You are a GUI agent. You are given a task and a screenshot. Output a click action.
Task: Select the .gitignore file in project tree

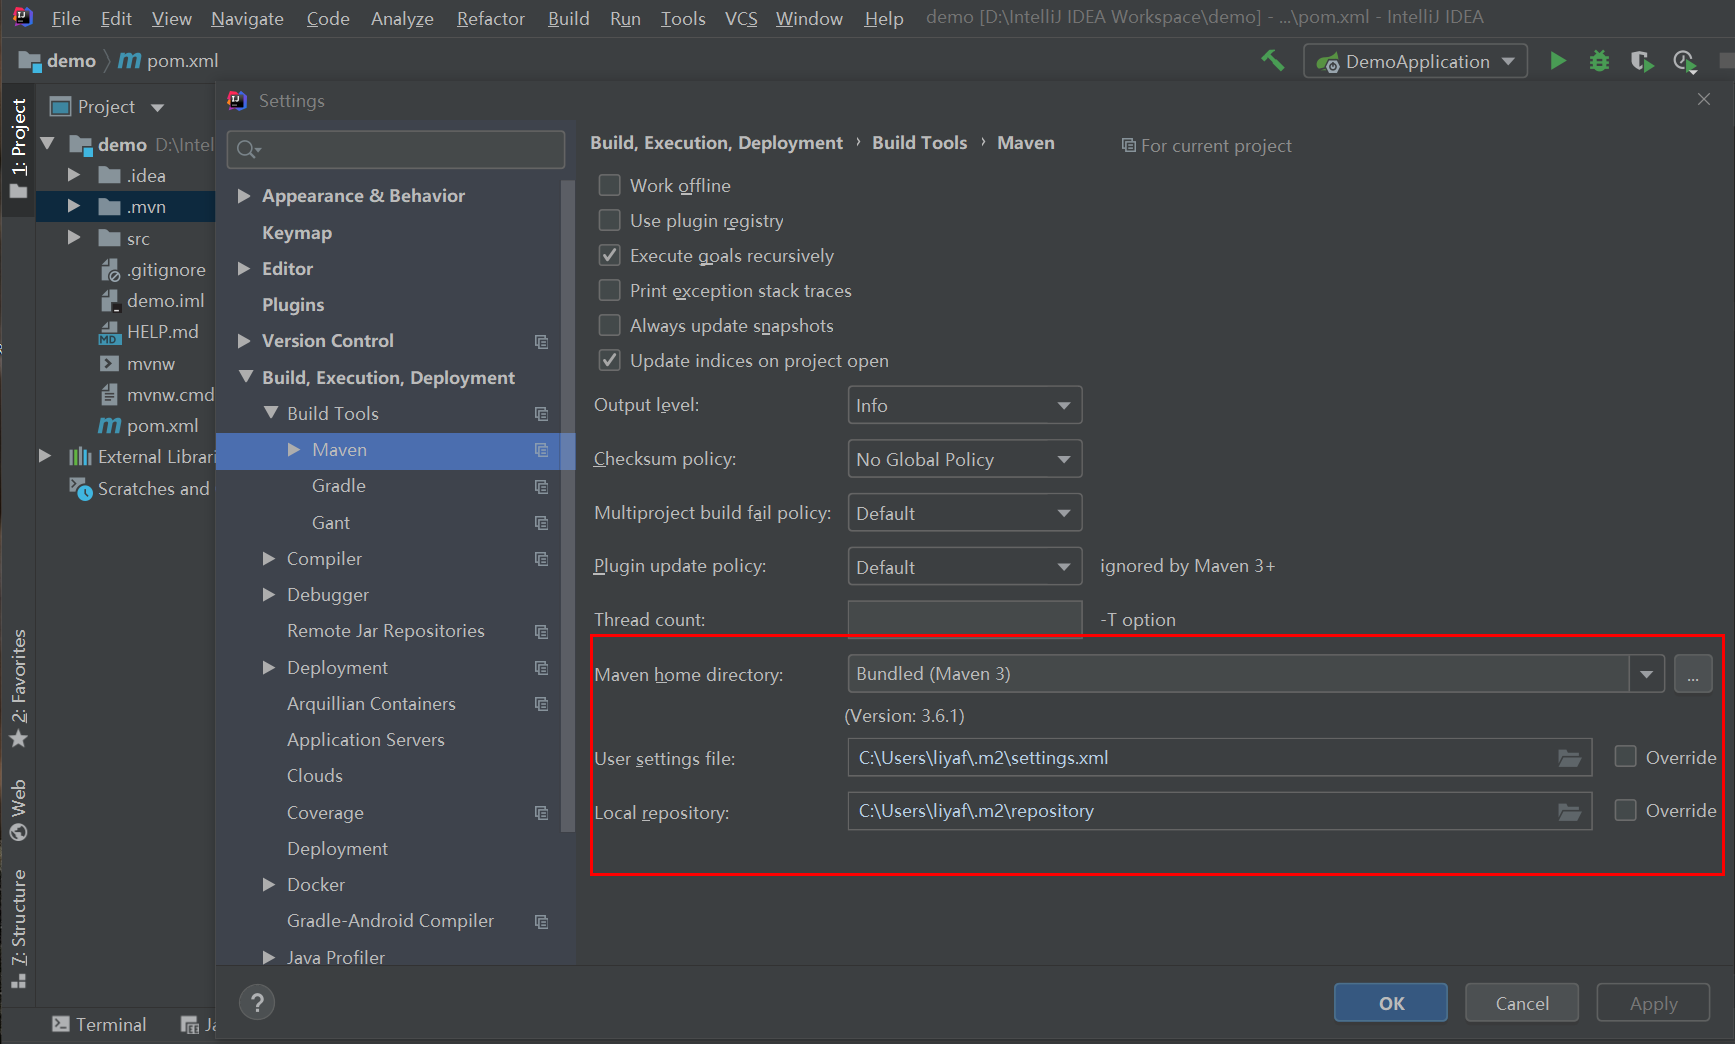pyautogui.click(x=154, y=270)
